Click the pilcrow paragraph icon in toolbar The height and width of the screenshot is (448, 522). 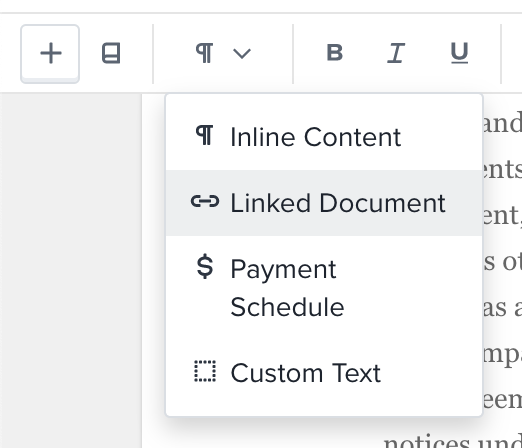tap(204, 53)
